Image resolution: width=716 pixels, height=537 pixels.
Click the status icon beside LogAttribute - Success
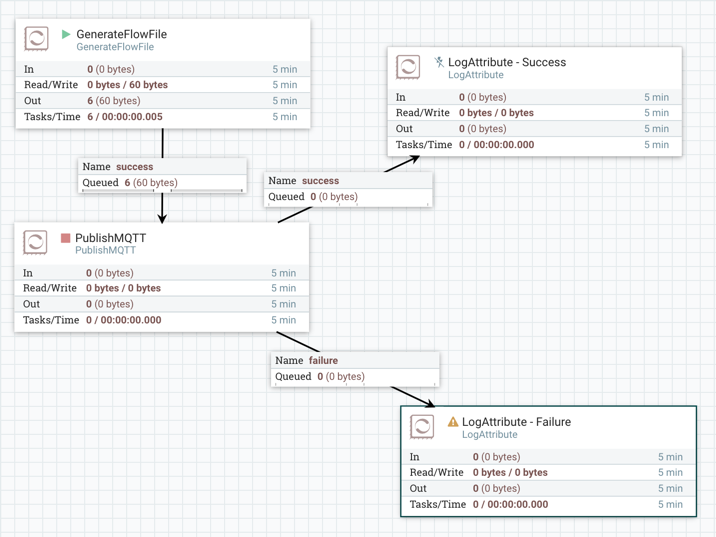pos(438,62)
